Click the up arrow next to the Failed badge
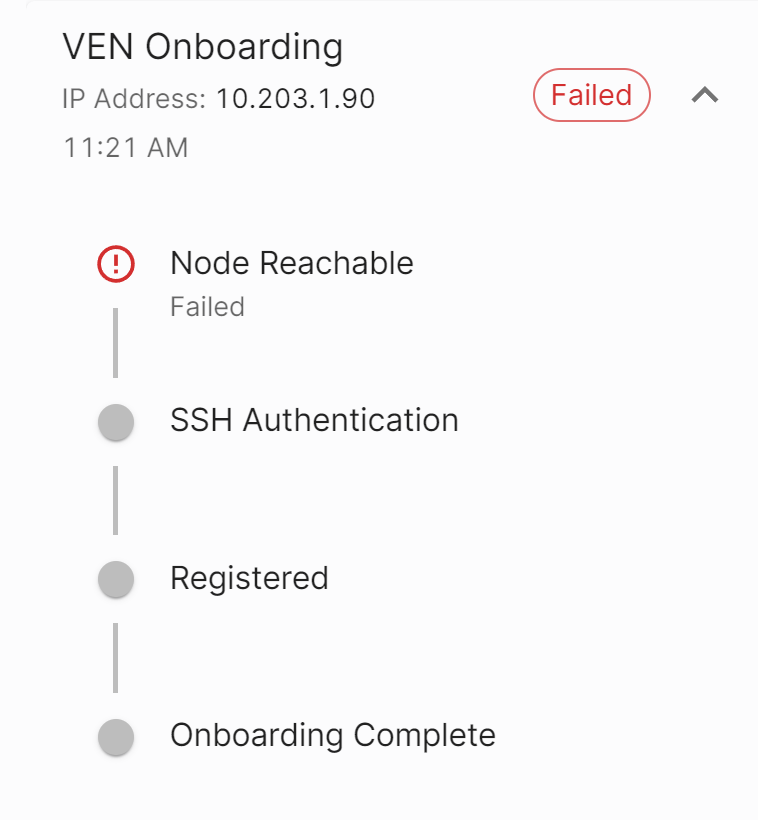 705,96
